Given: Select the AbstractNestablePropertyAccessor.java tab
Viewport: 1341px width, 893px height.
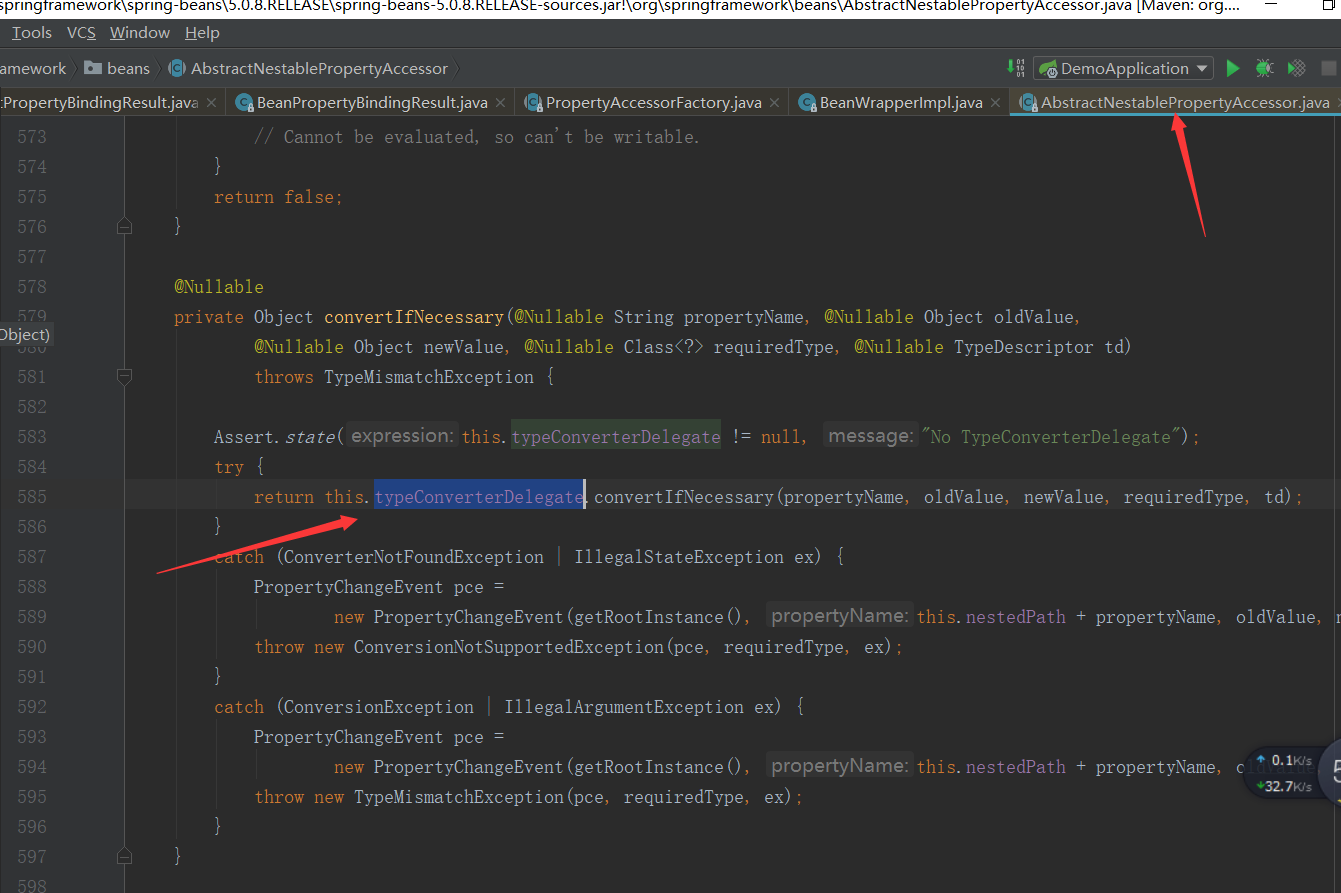Looking at the screenshot, I should (x=1177, y=102).
